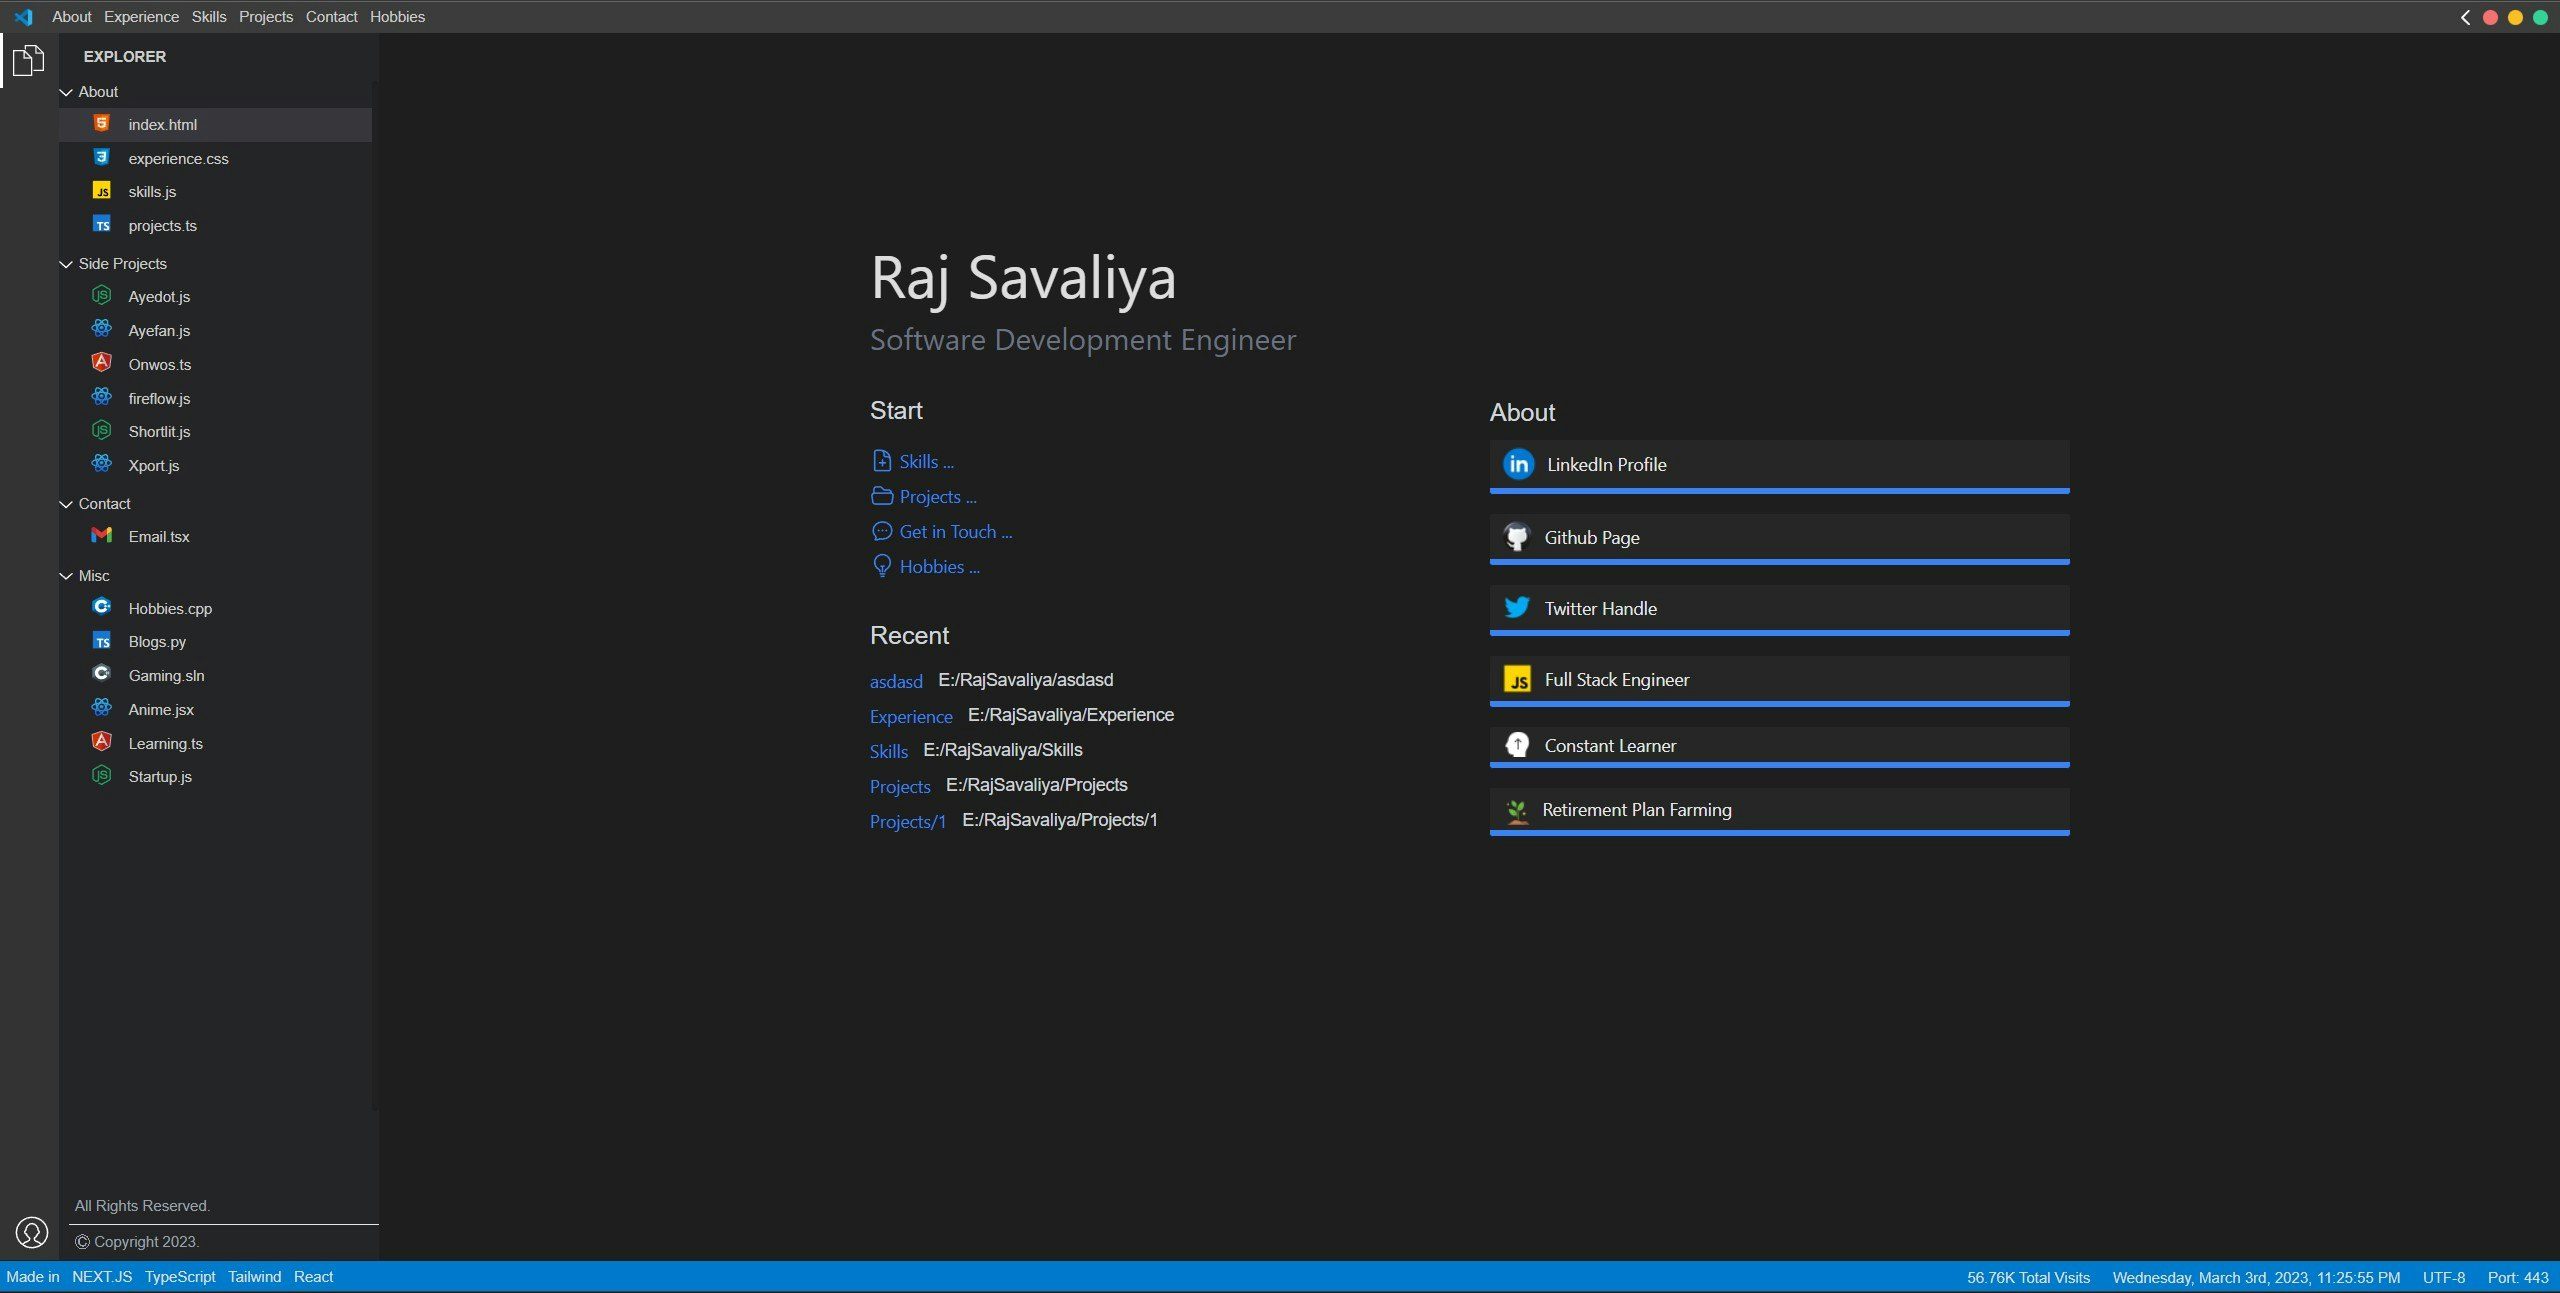2560x1293 pixels.
Task: Open the Get in Touch ... link
Action: (956, 532)
